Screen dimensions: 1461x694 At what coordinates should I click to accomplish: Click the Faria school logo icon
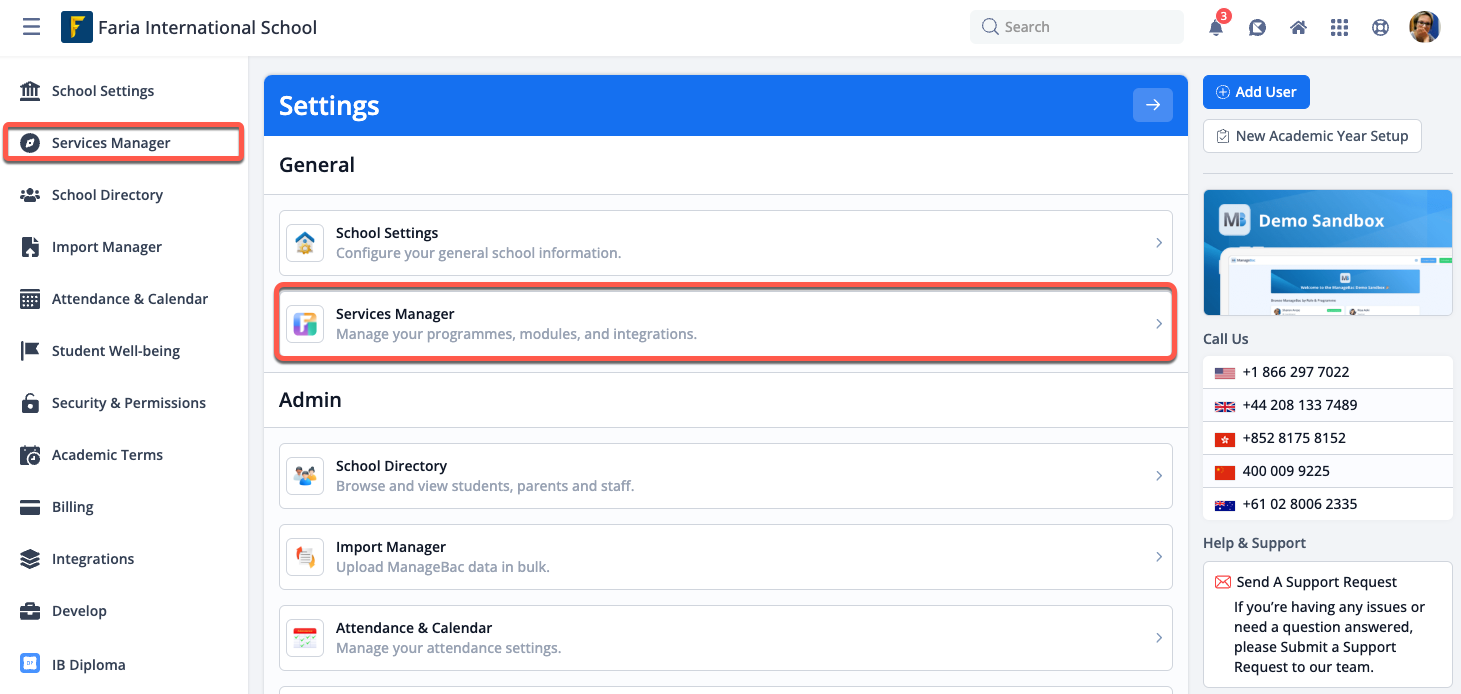tap(77, 27)
